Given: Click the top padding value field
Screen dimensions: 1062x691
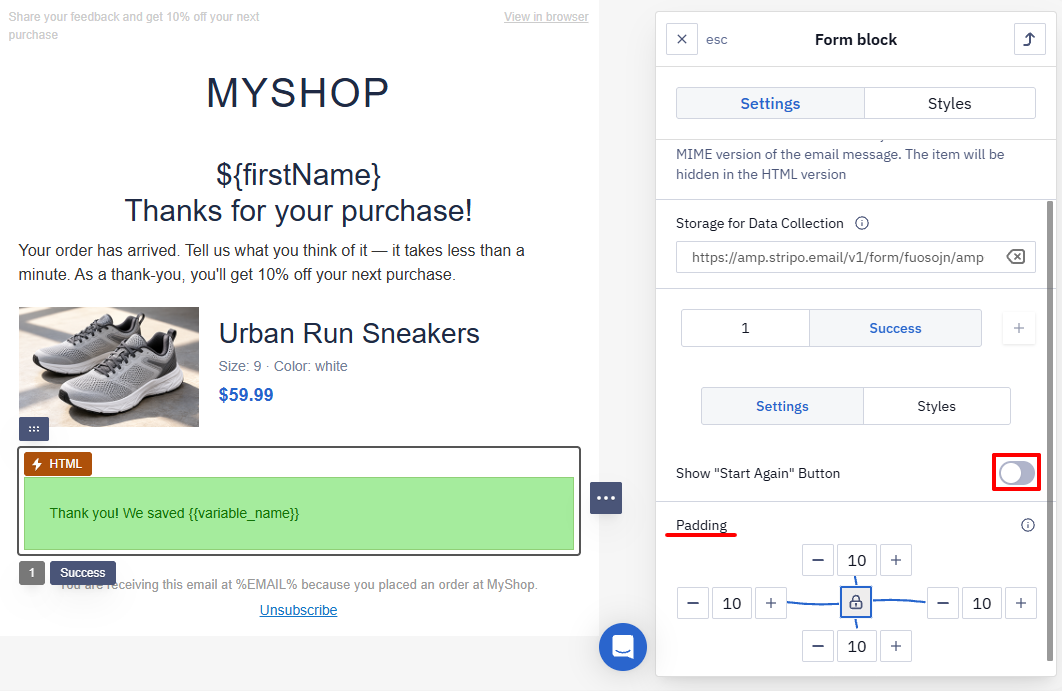Looking at the screenshot, I should click(x=857, y=560).
